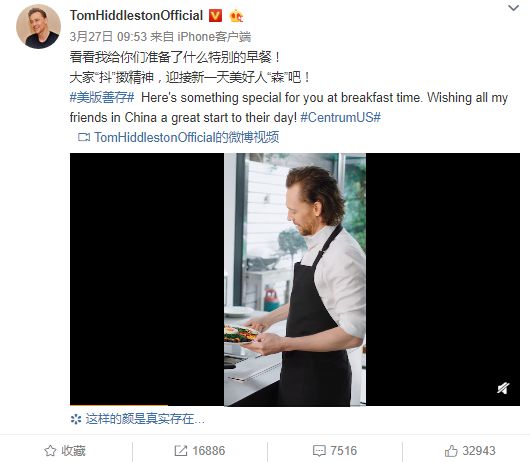The height and width of the screenshot is (462, 530).
Task: Unmute the video with the speaker icon
Action: tap(503, 388)
